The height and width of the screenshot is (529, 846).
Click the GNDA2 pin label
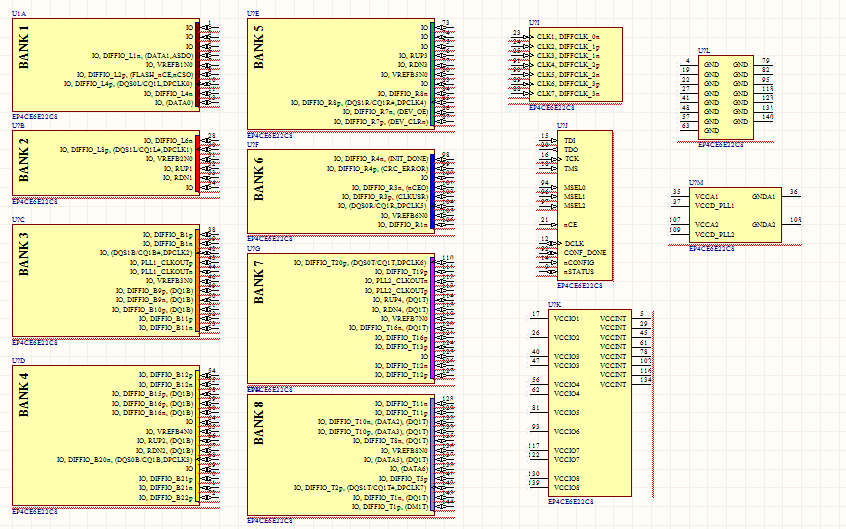[763, 225]
